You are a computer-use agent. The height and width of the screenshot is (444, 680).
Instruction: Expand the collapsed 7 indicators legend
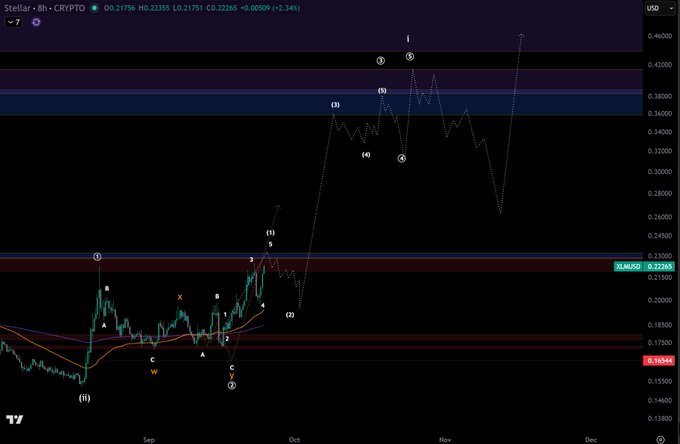click(x=13, y=22)
